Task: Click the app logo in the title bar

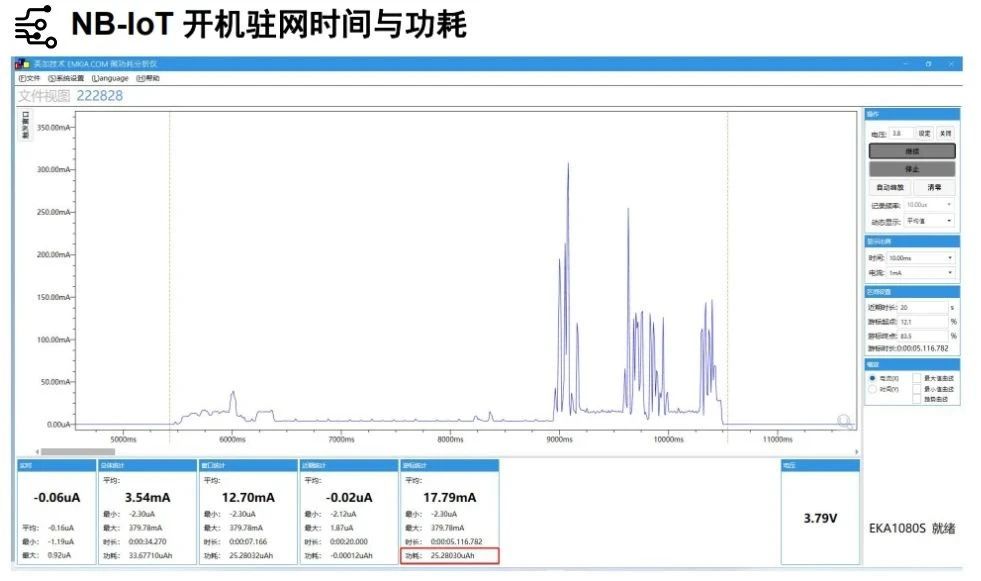Action: point(23,64)
